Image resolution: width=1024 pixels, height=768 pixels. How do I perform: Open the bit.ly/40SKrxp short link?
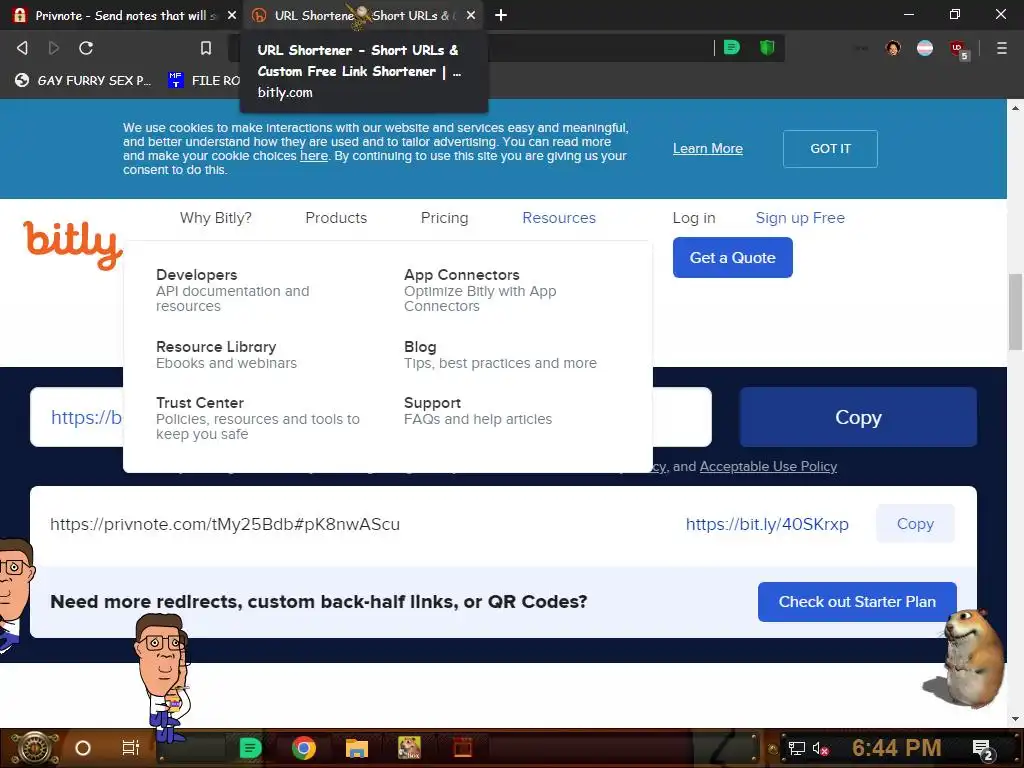767,524
